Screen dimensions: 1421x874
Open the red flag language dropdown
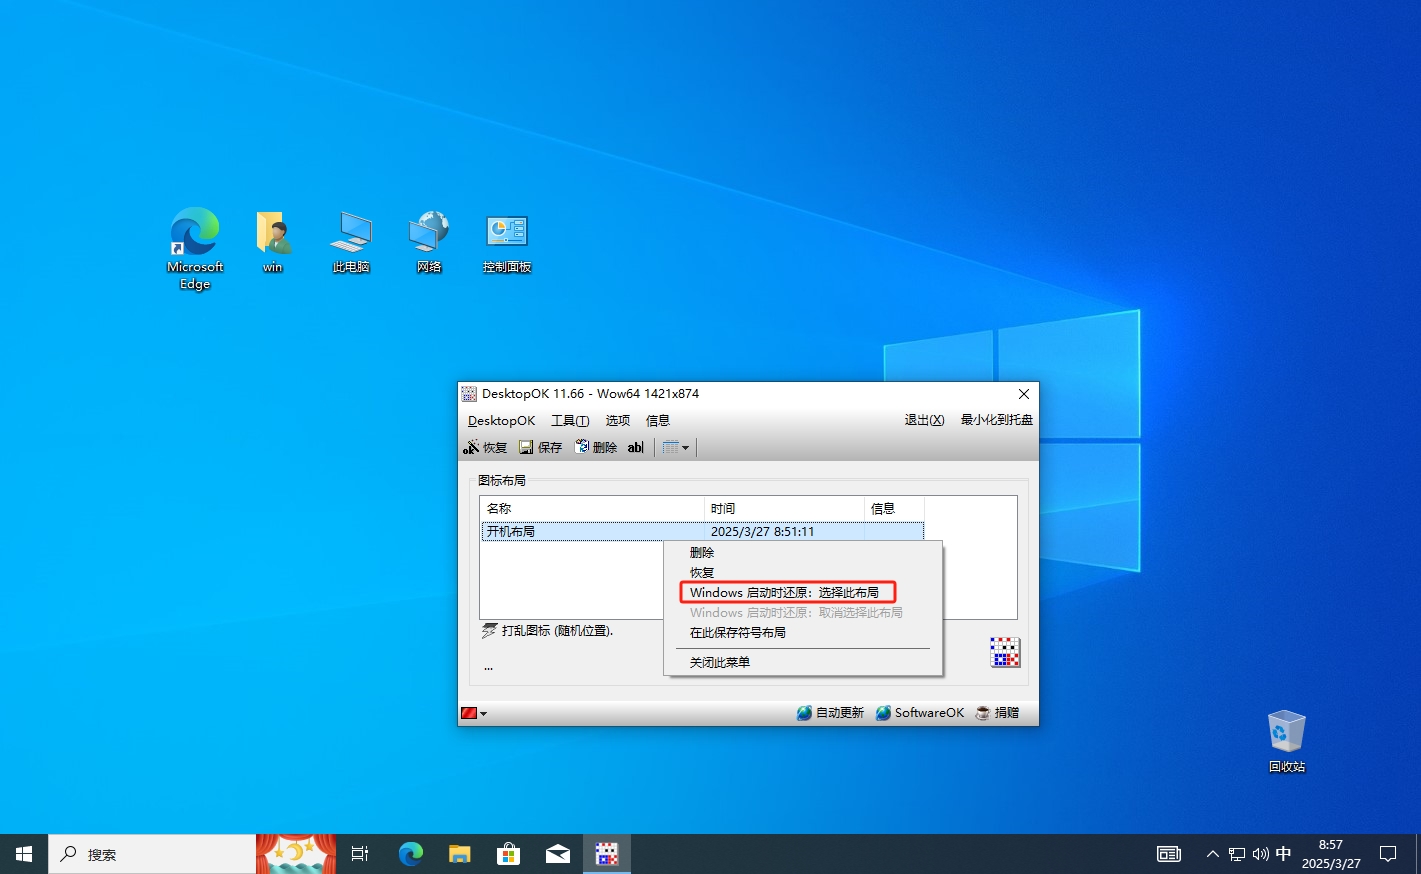[474, 713]
